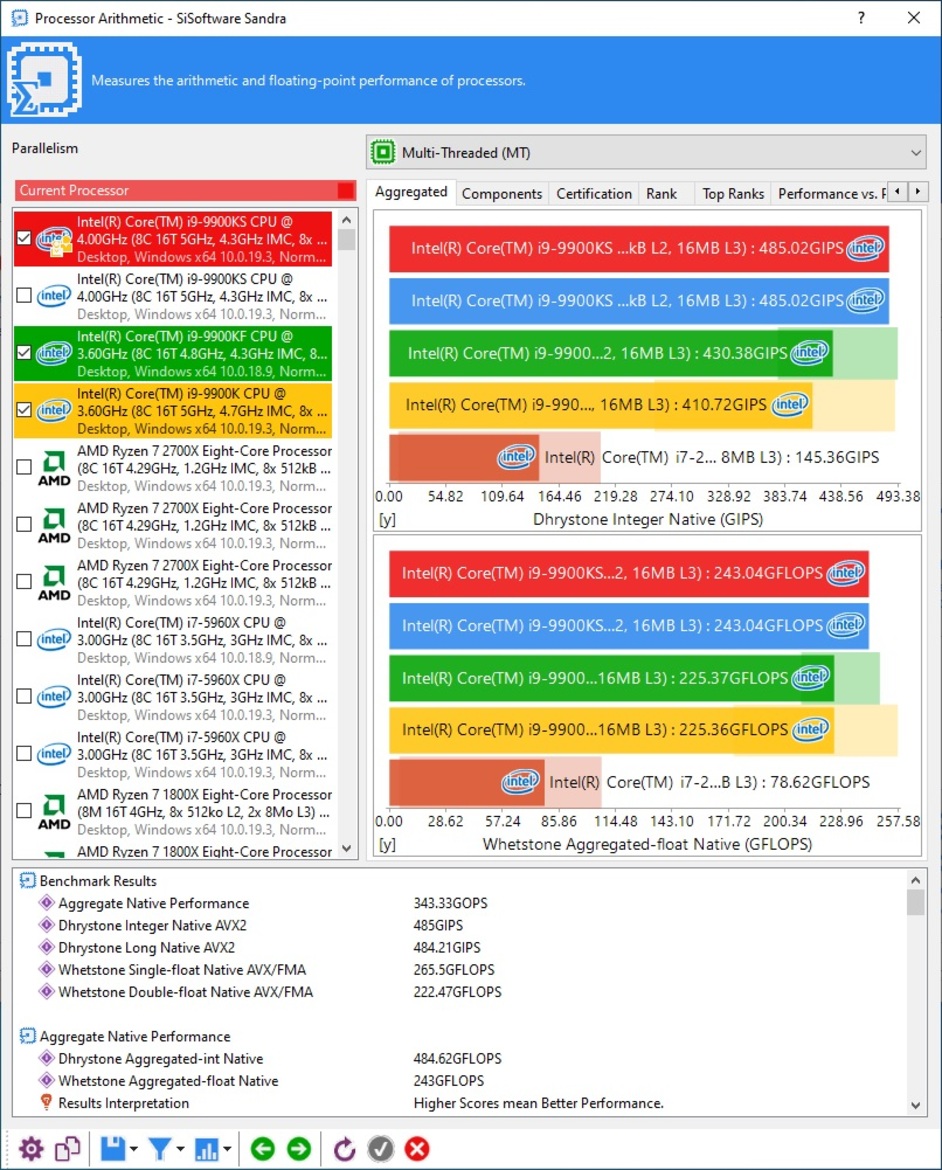The width and height of the screenshot is (942, 1170).
Task: Select the Top Ranks tab
Action: pyautogui.click(x=733, y=193)
